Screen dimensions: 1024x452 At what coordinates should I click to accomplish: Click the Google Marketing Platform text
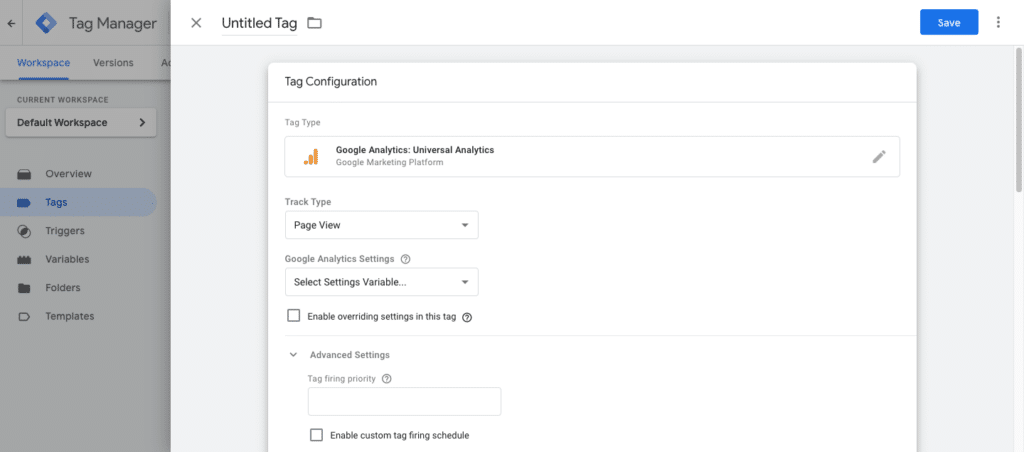[389, 162]
